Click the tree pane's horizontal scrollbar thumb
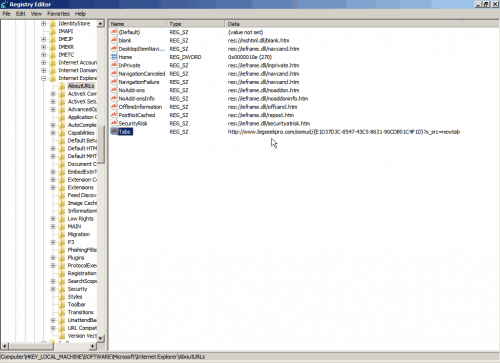500x363 pixels. (x=31, y=346)
